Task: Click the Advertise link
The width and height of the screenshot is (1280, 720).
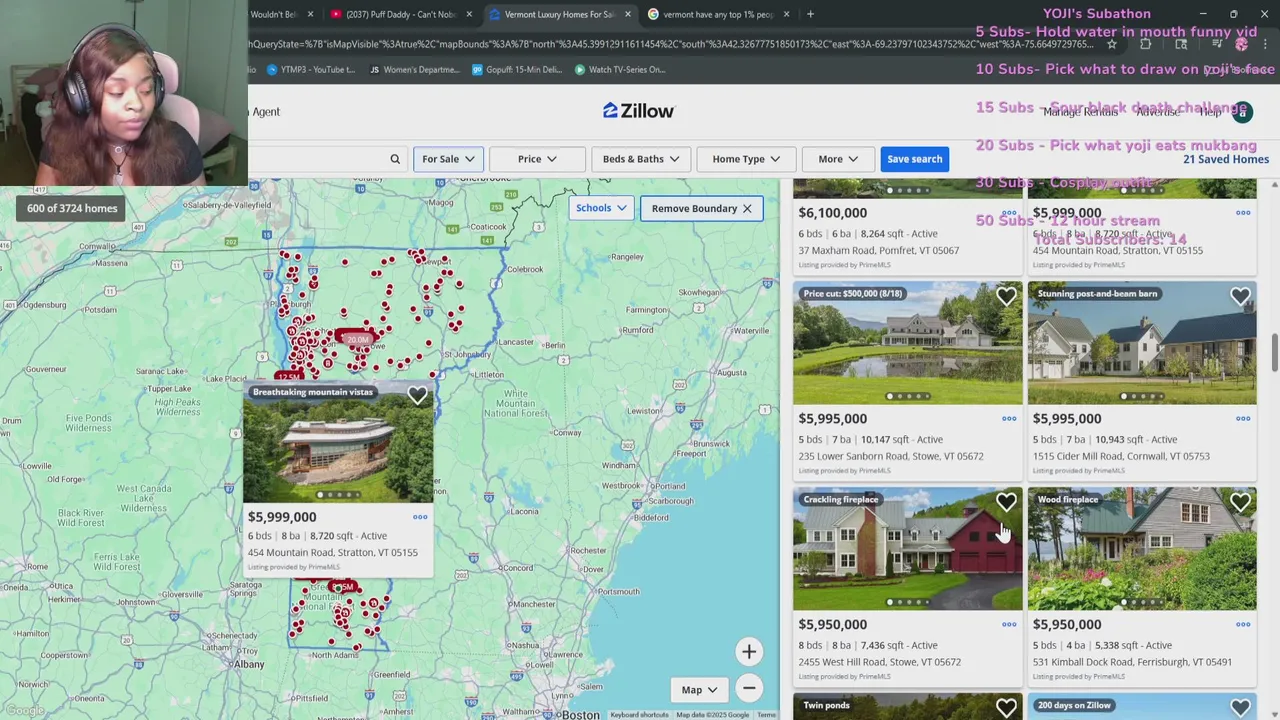Action: coord(1157,112)
